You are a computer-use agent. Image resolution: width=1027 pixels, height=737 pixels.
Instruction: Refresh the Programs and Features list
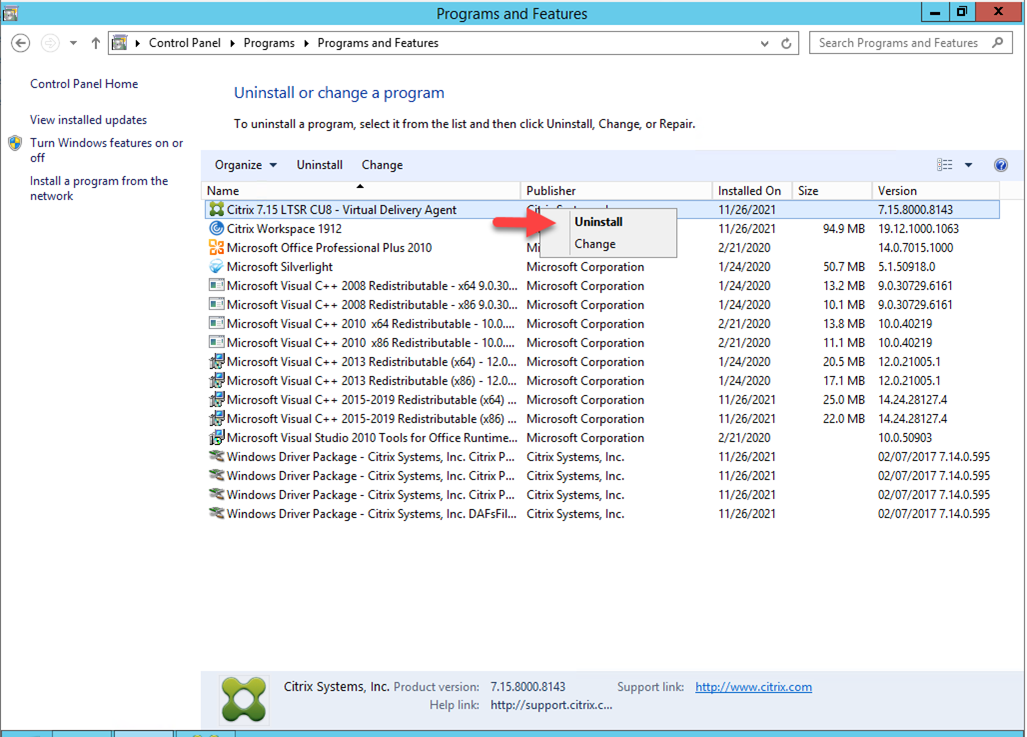786,43
